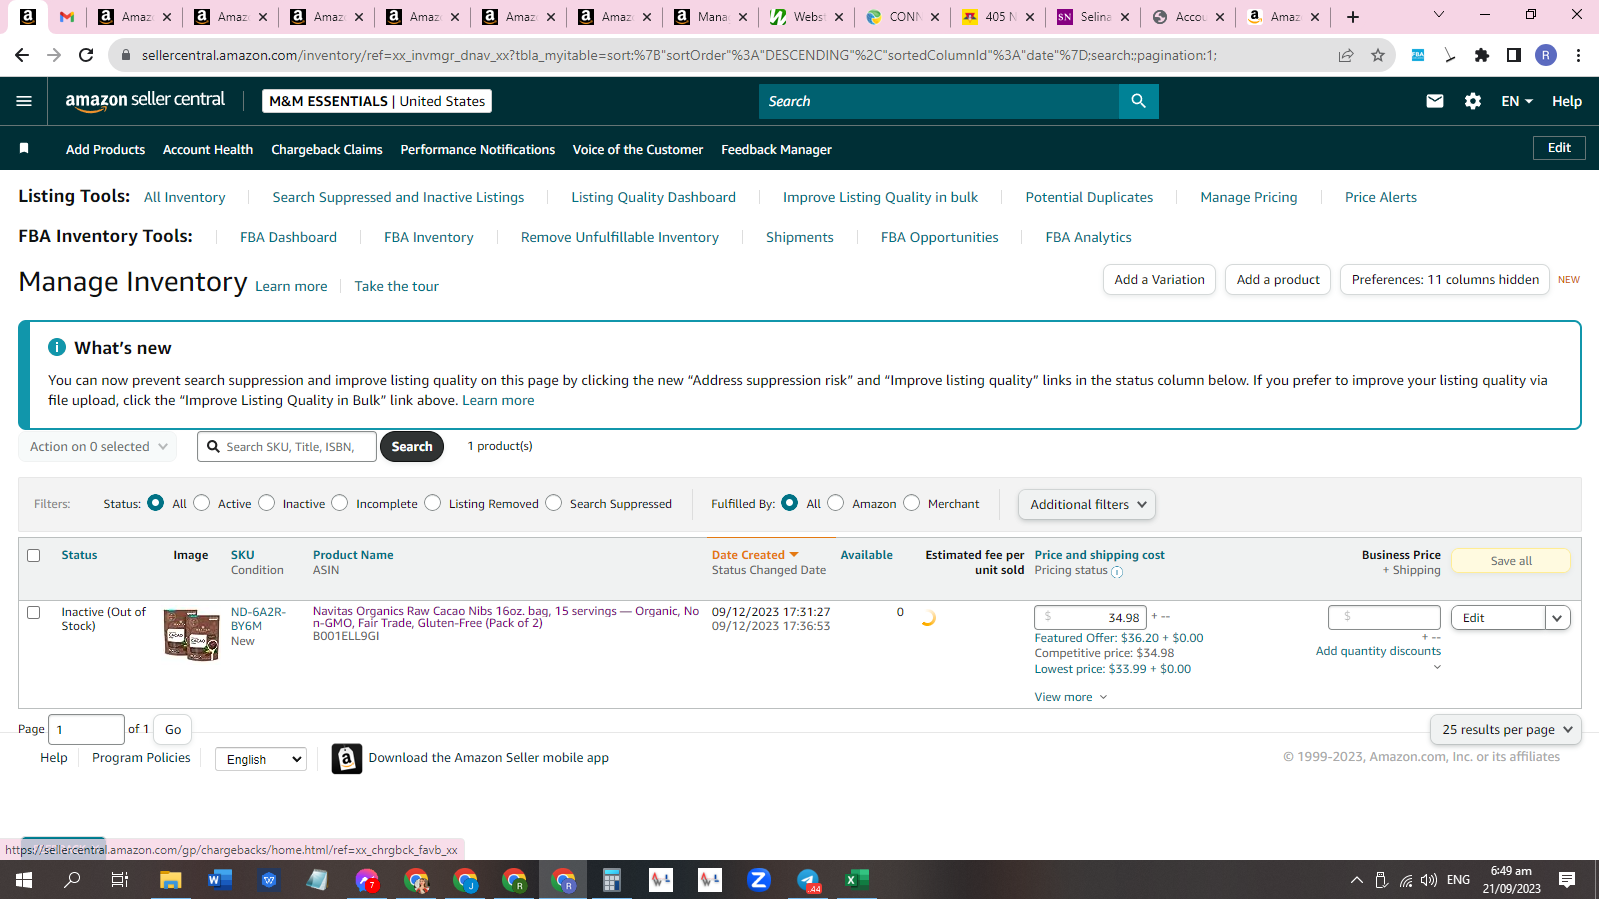Screen dimensions: 1599x899
Task: Open Account Health menu item
Action: pyautogui.click(x=208, y=149)
